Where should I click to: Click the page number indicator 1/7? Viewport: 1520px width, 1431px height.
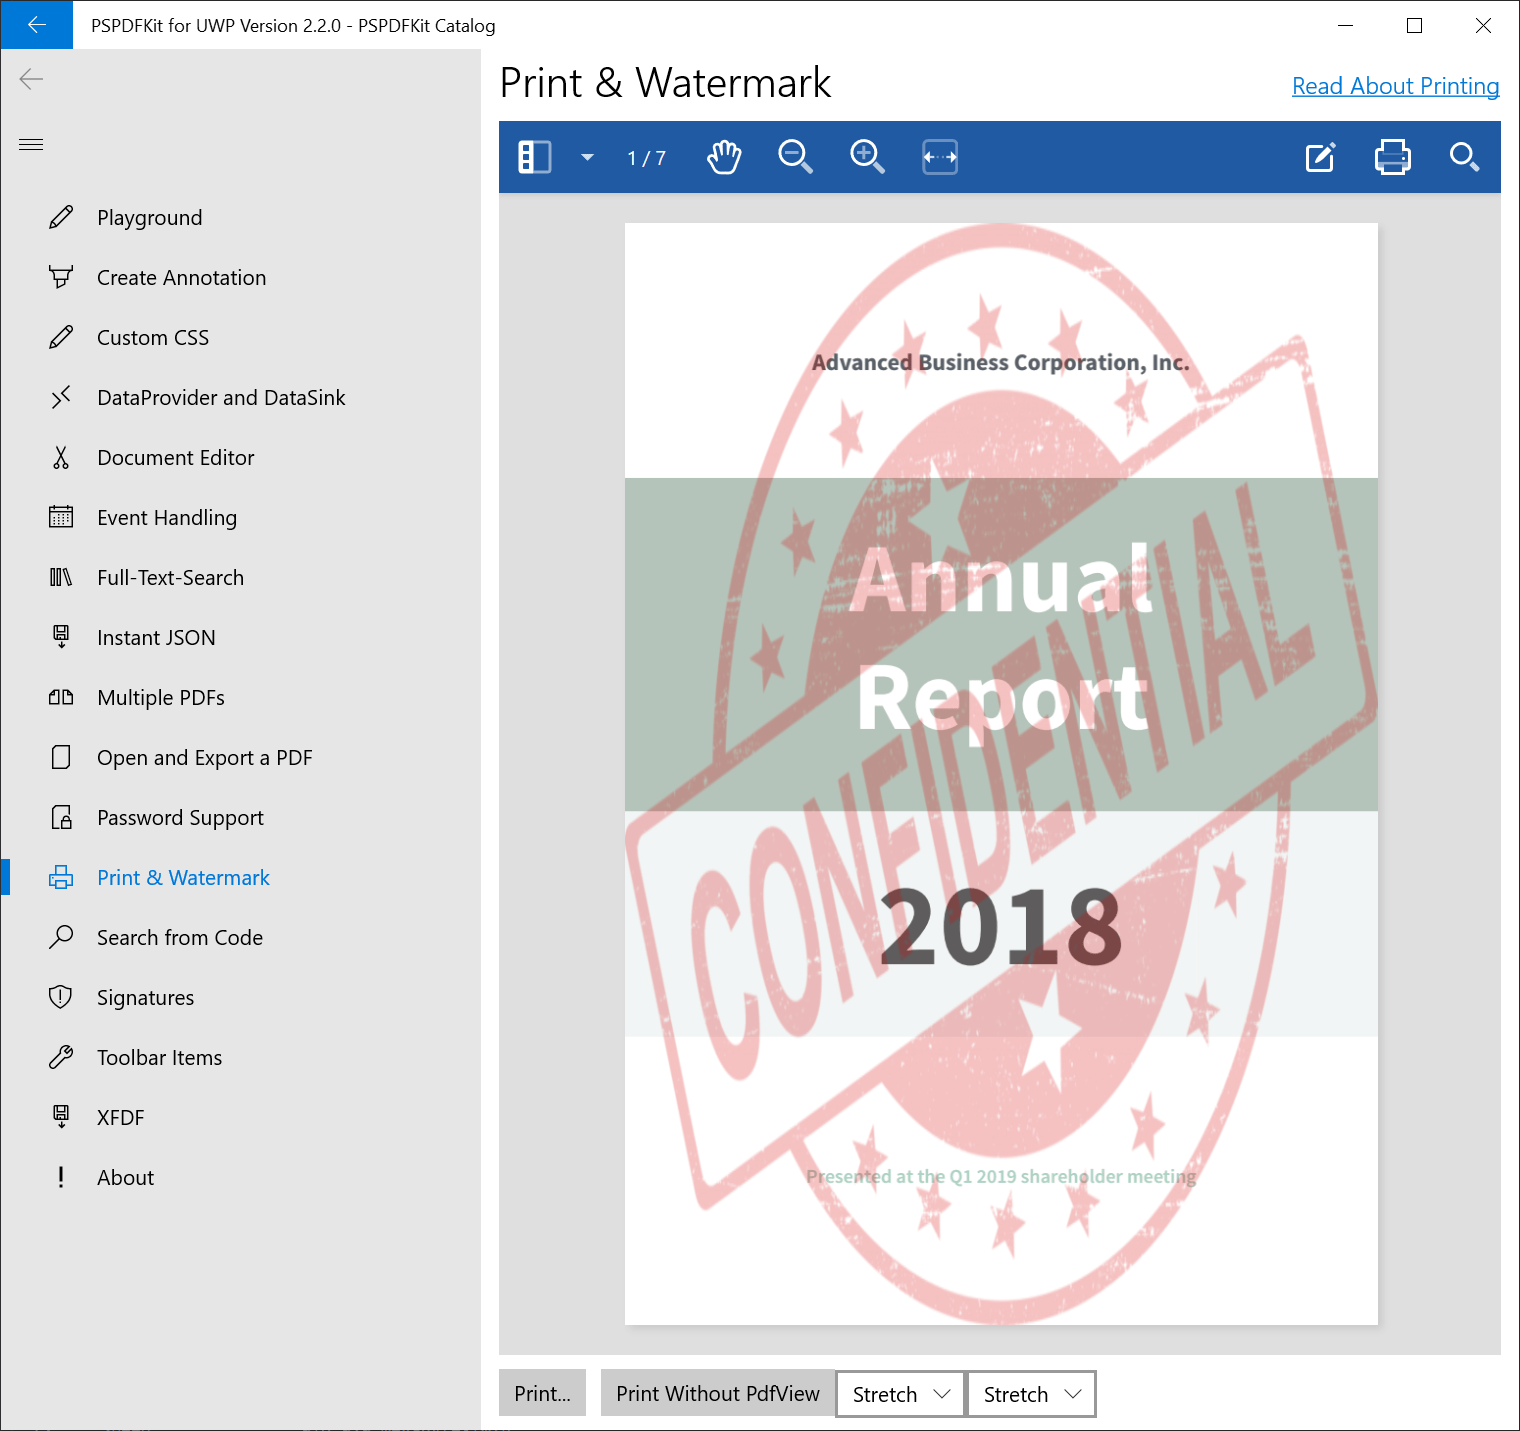[645, 157]
